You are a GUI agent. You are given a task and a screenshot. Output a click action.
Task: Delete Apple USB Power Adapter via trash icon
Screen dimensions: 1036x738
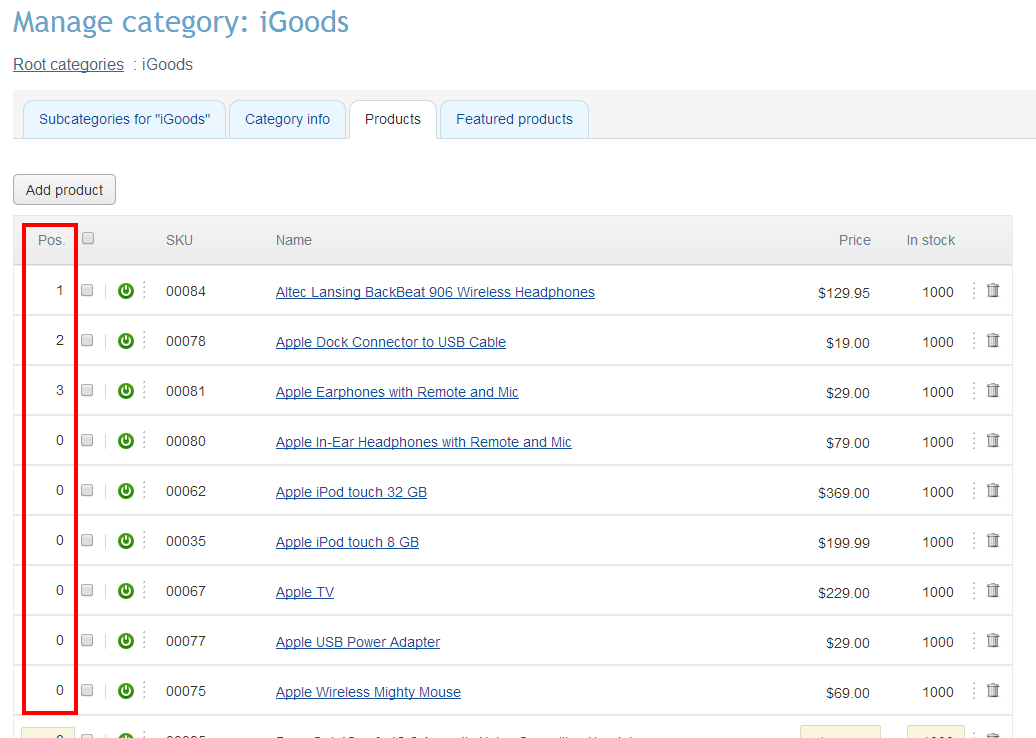pos(993,641)
